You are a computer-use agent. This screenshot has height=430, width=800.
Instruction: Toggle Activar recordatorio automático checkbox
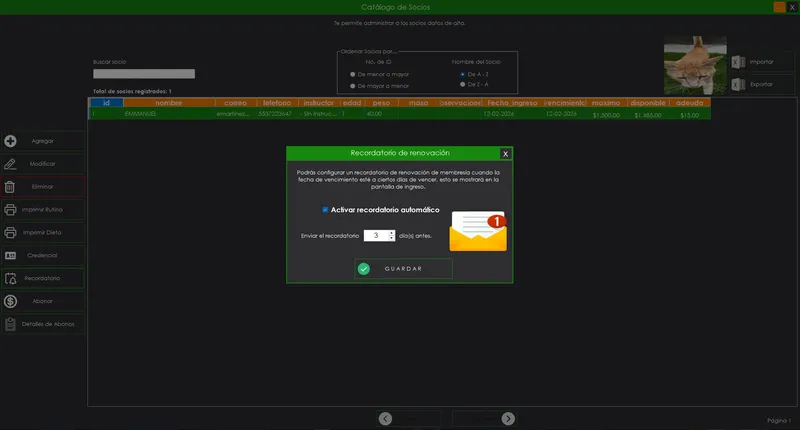325,210
